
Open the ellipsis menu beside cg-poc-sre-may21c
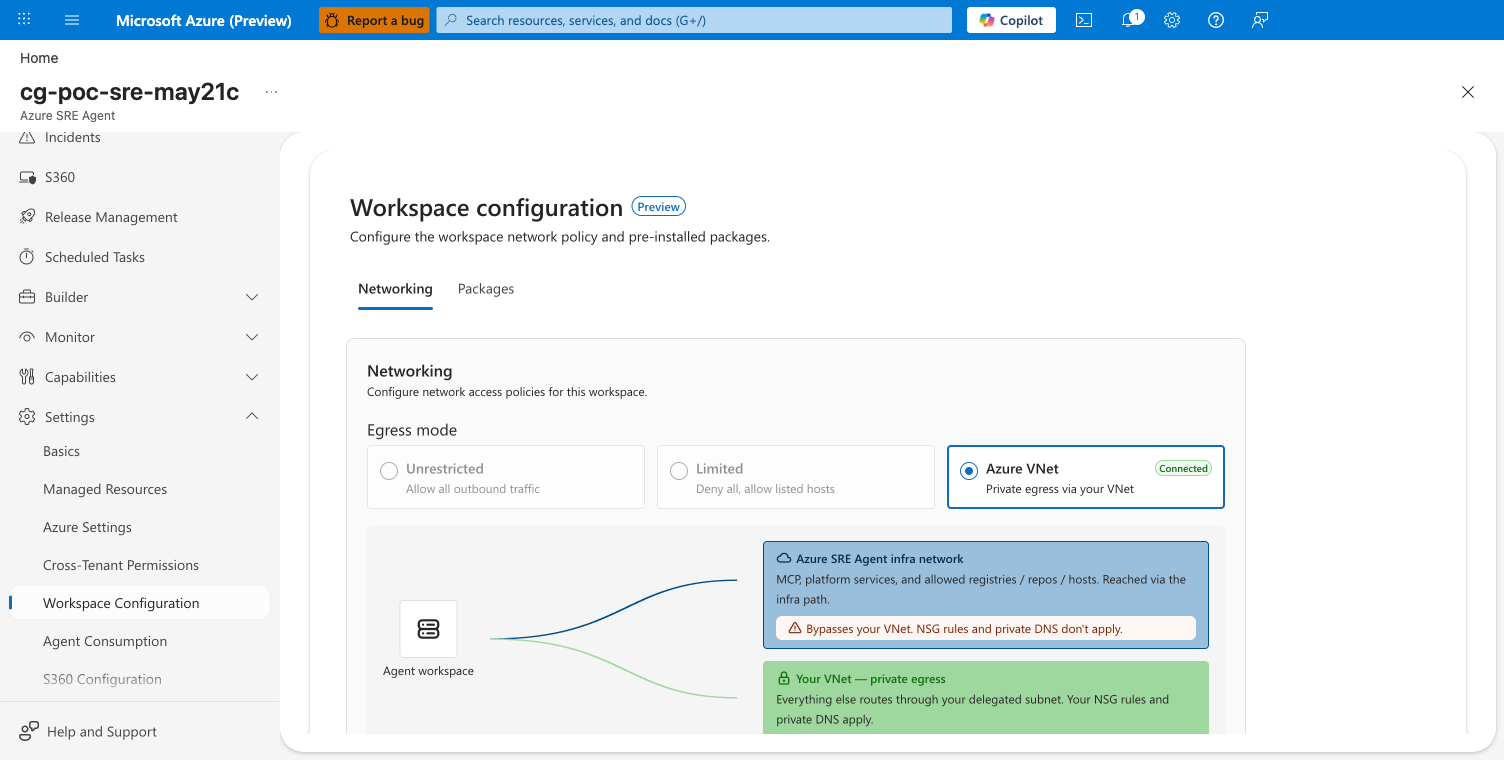coord(271,92)
